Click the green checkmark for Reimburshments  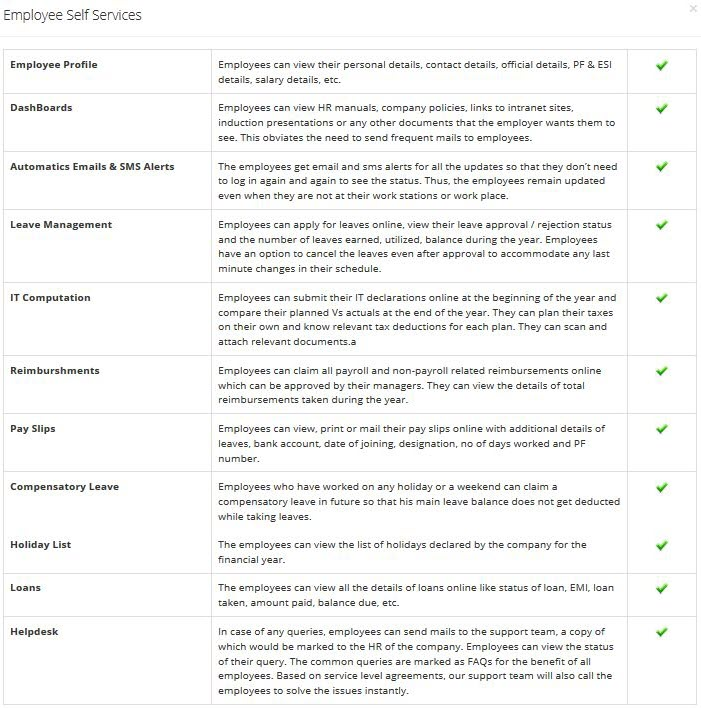[x=662, y=371]
